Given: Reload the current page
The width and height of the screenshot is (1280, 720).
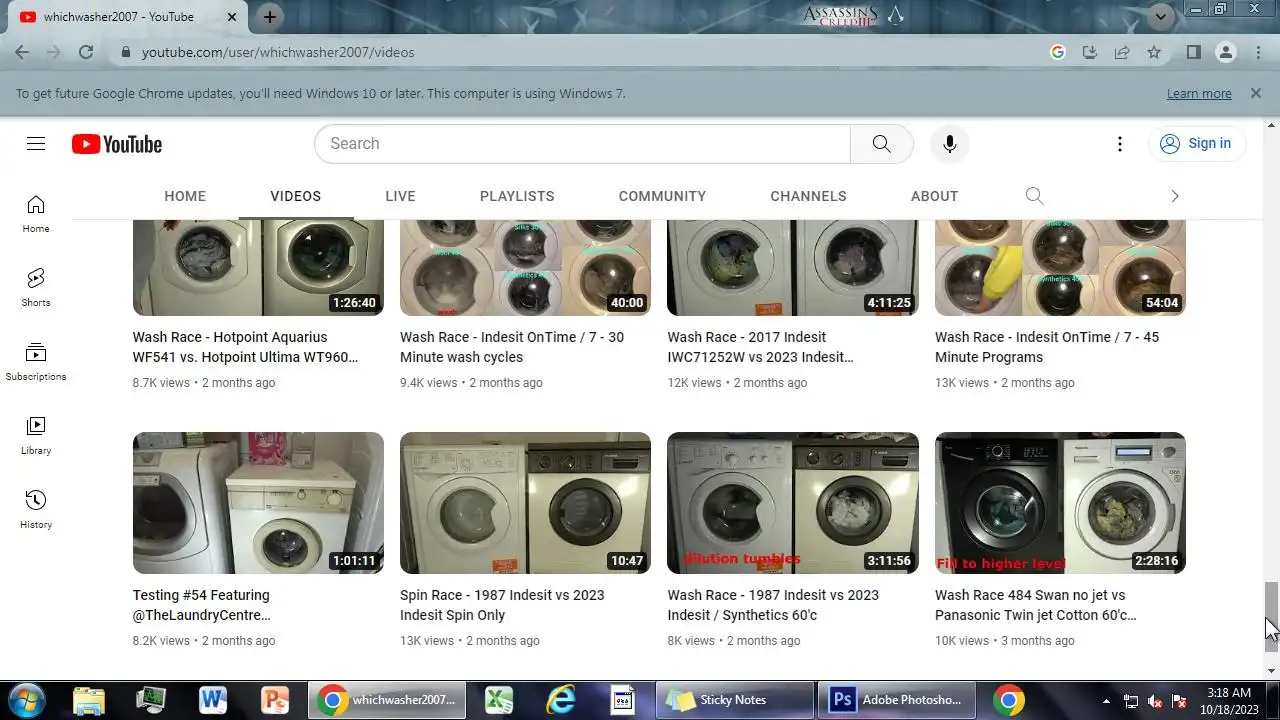Looking at the screenshot, I should 86,52.
